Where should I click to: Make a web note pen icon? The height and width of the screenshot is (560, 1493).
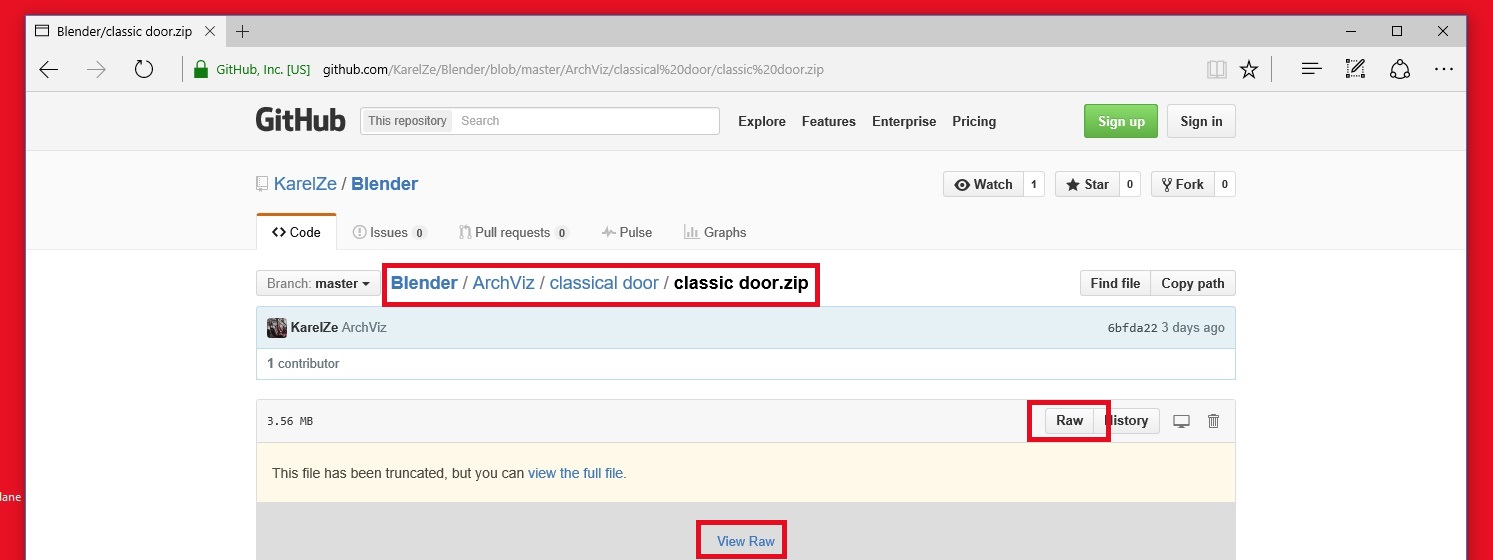click(1355, 69)
